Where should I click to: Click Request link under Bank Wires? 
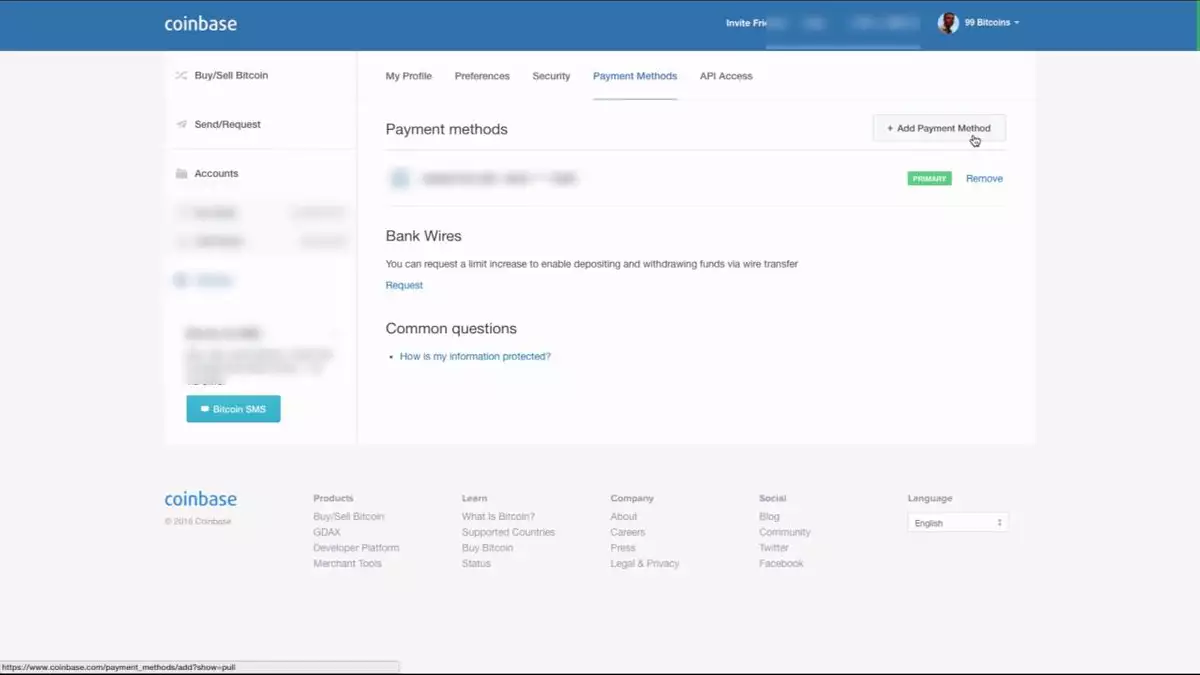tap(404, 285)
